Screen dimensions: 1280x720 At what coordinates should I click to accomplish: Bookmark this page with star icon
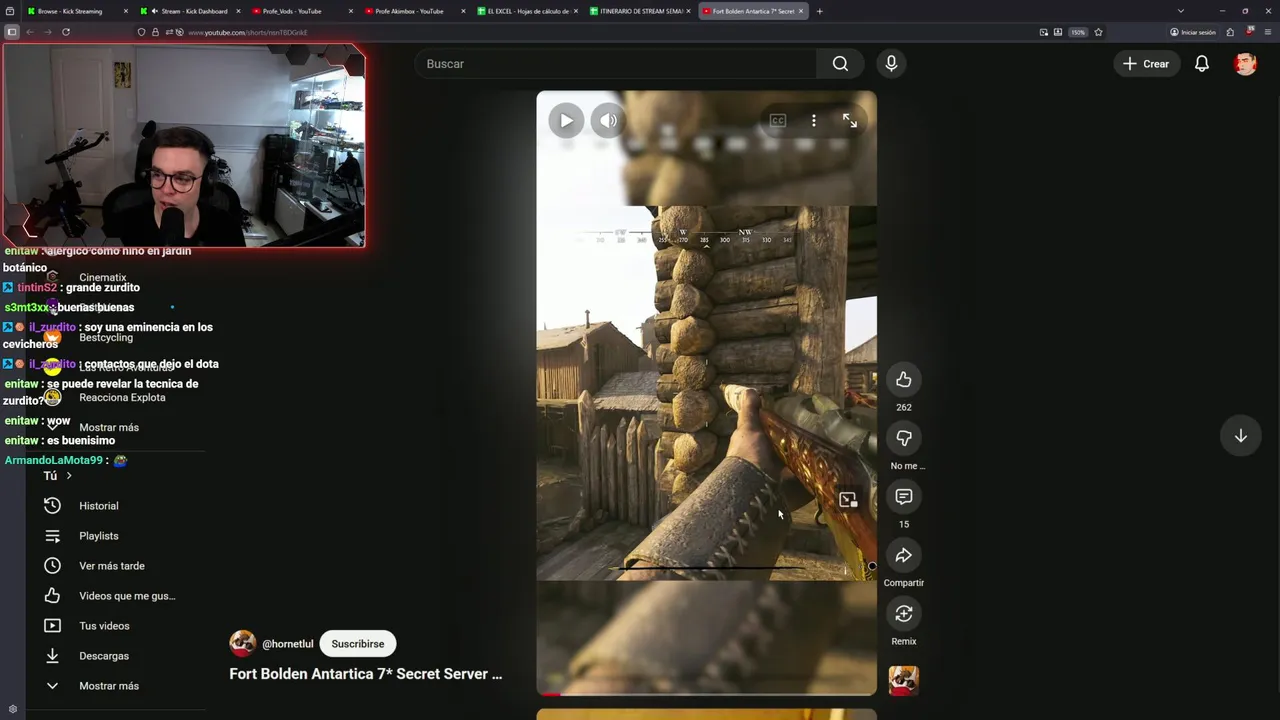point(1098,32)
